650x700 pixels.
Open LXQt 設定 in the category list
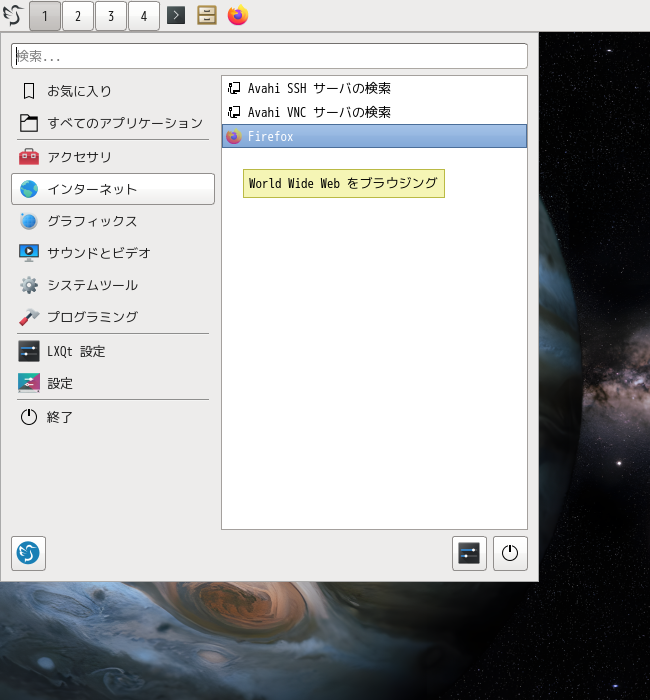[113, 351]
